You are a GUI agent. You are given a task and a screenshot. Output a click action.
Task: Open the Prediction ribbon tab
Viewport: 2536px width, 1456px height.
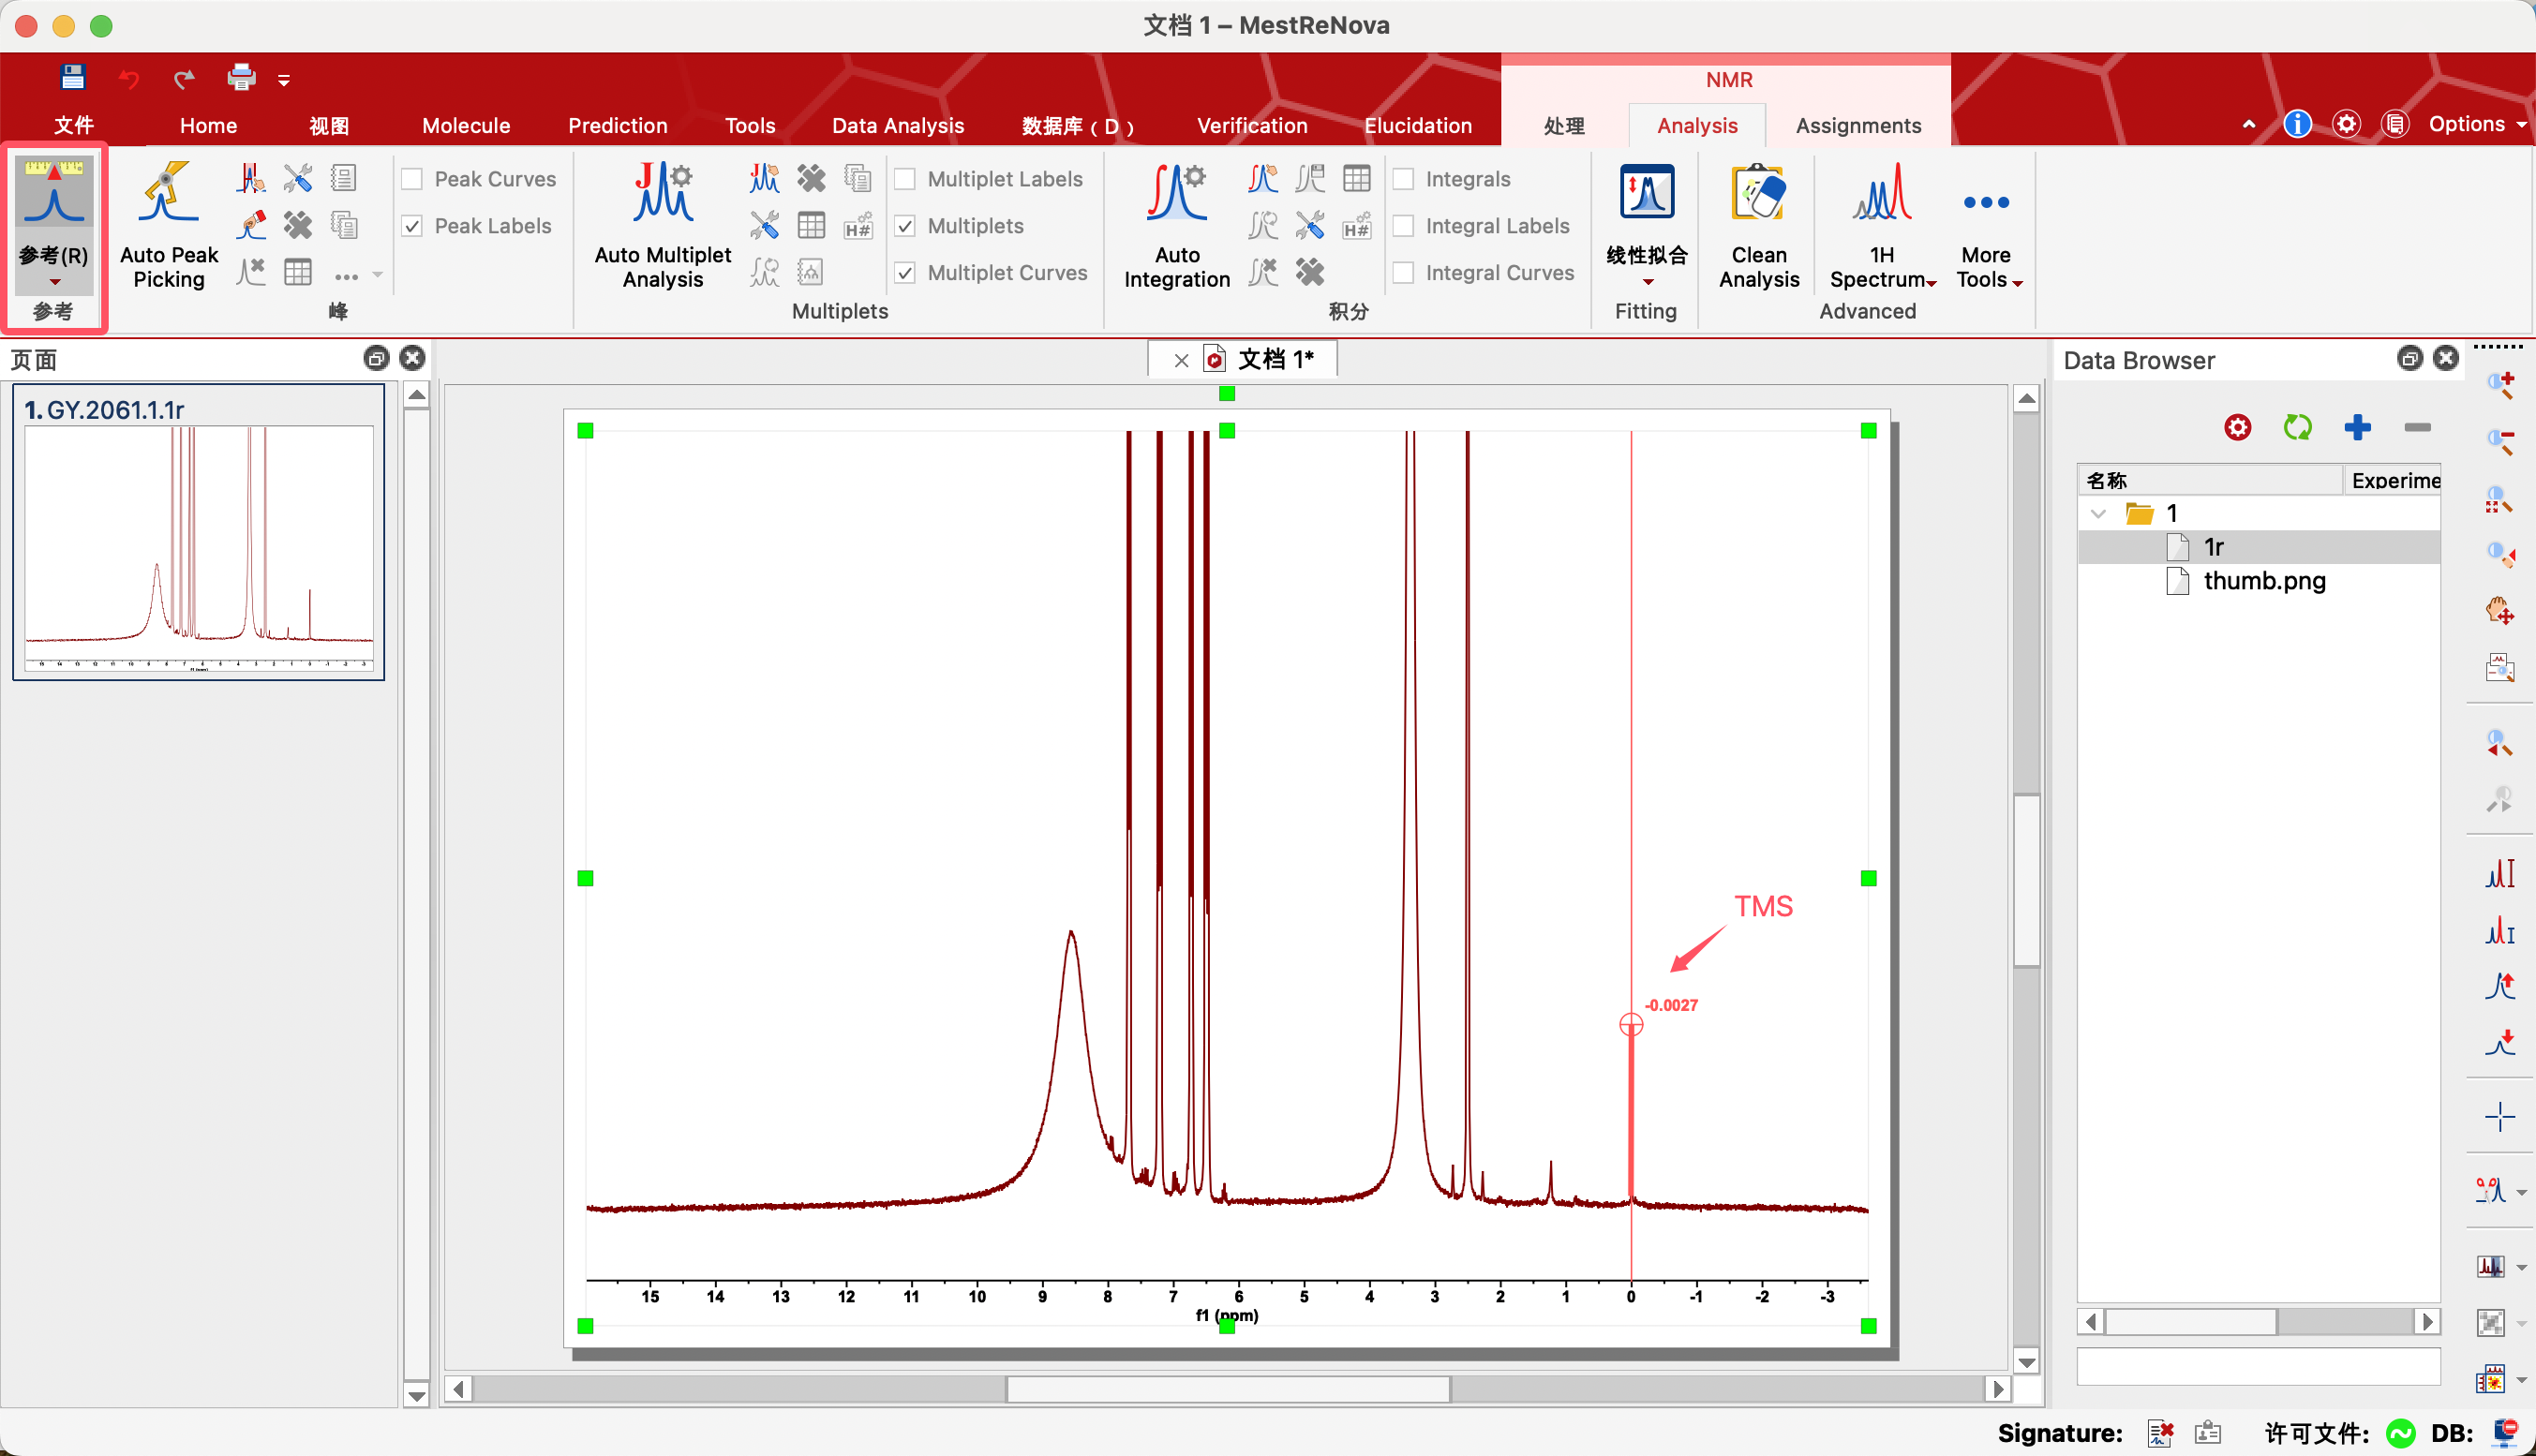[617, 126]
